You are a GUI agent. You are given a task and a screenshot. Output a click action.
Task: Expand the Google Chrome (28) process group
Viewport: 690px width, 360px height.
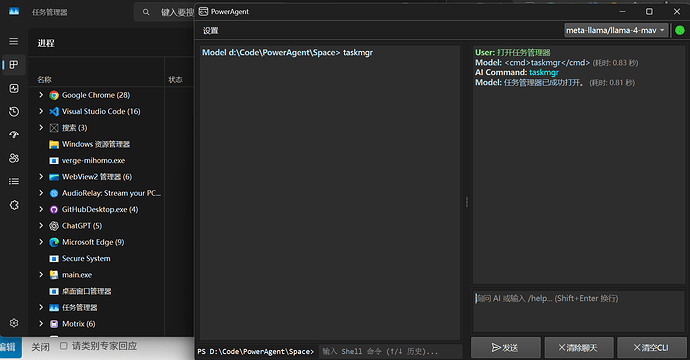click(x=41, y=95)
